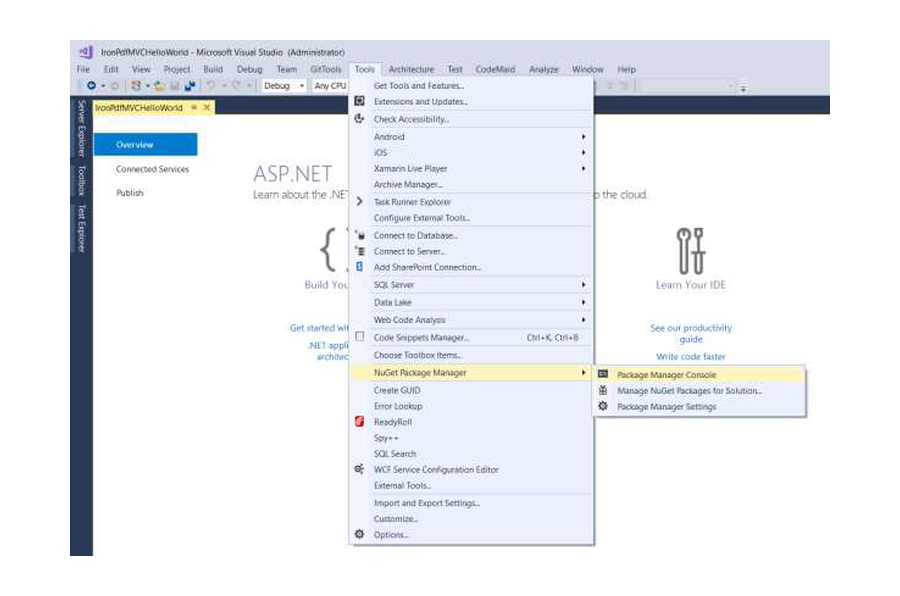The width and height of the screenshot is (900, 596).
Task: Select the Overview page button
Action: (x=145, y=144)
